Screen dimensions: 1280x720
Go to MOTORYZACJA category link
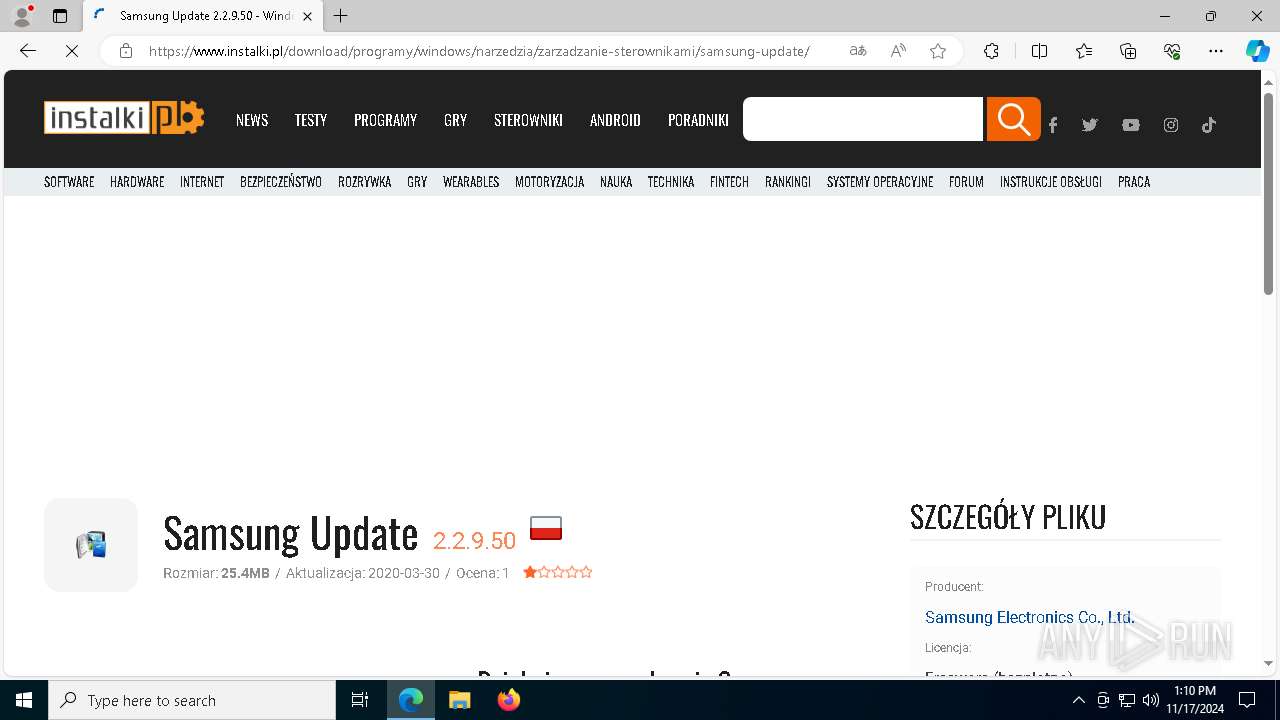[549, 182]
